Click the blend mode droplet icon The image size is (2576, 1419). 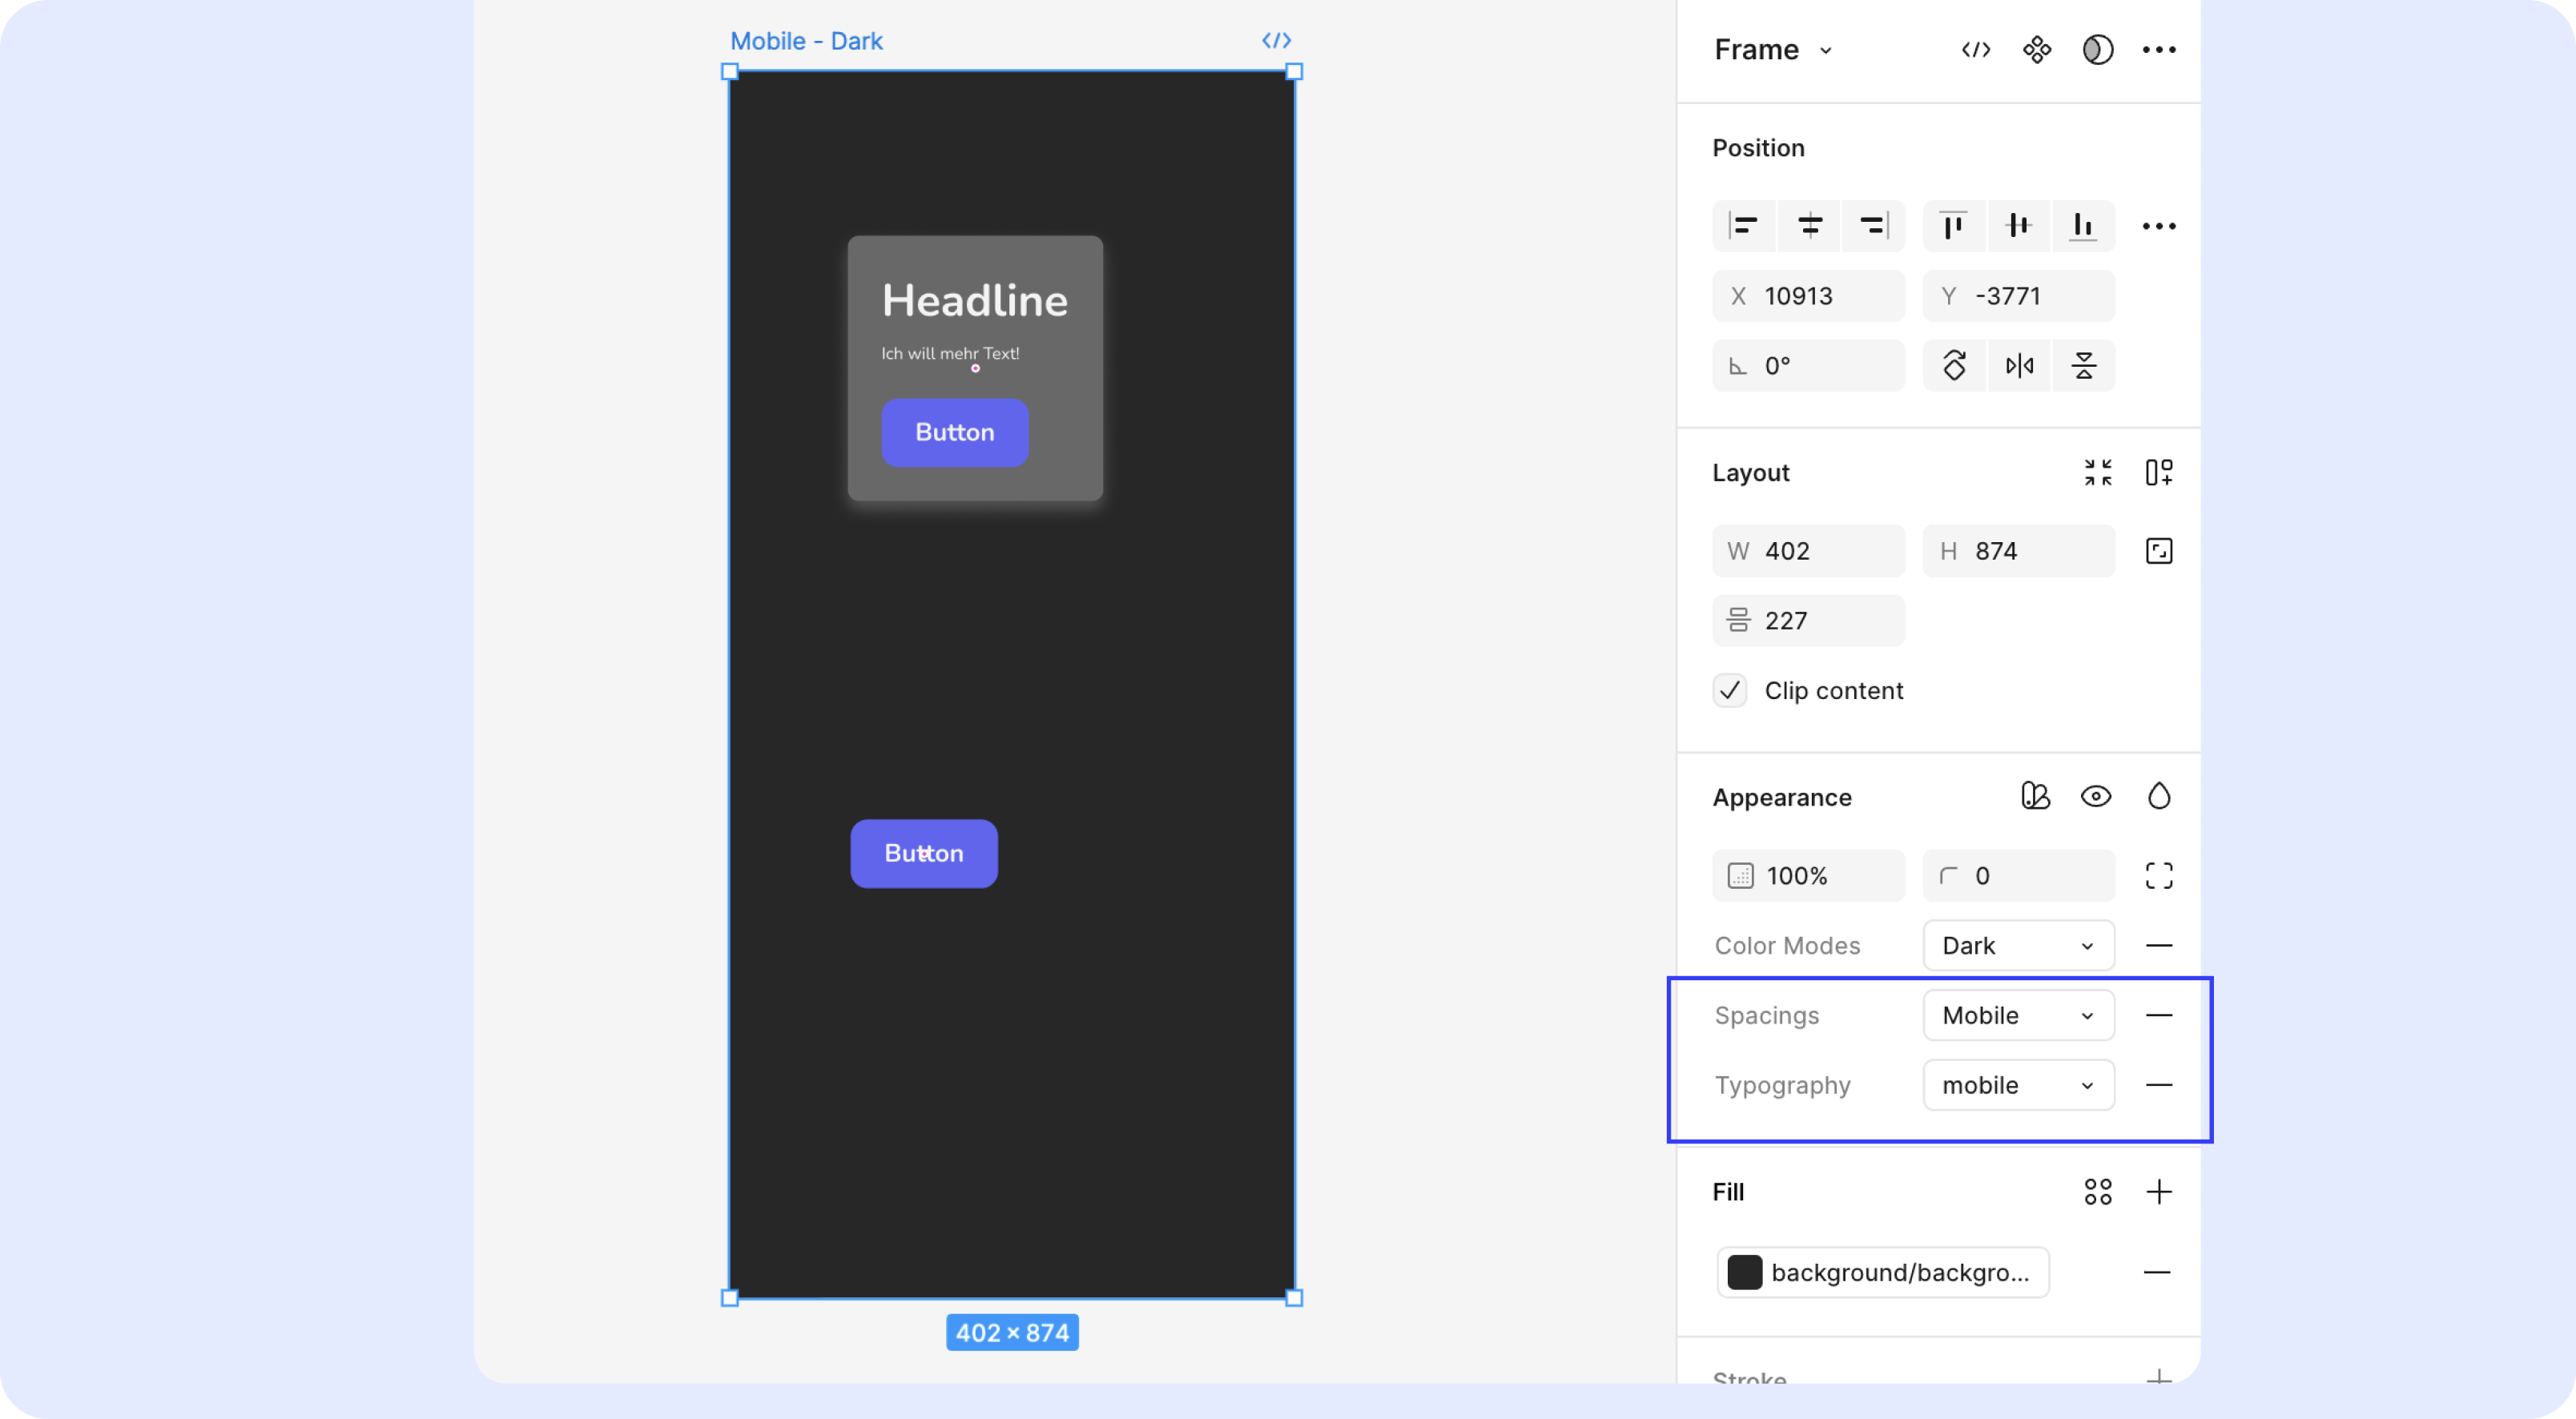2159,797
